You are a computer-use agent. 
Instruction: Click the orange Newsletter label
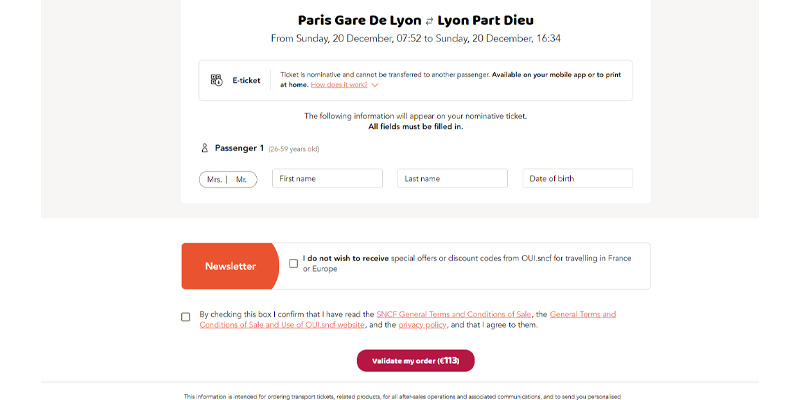231,266
